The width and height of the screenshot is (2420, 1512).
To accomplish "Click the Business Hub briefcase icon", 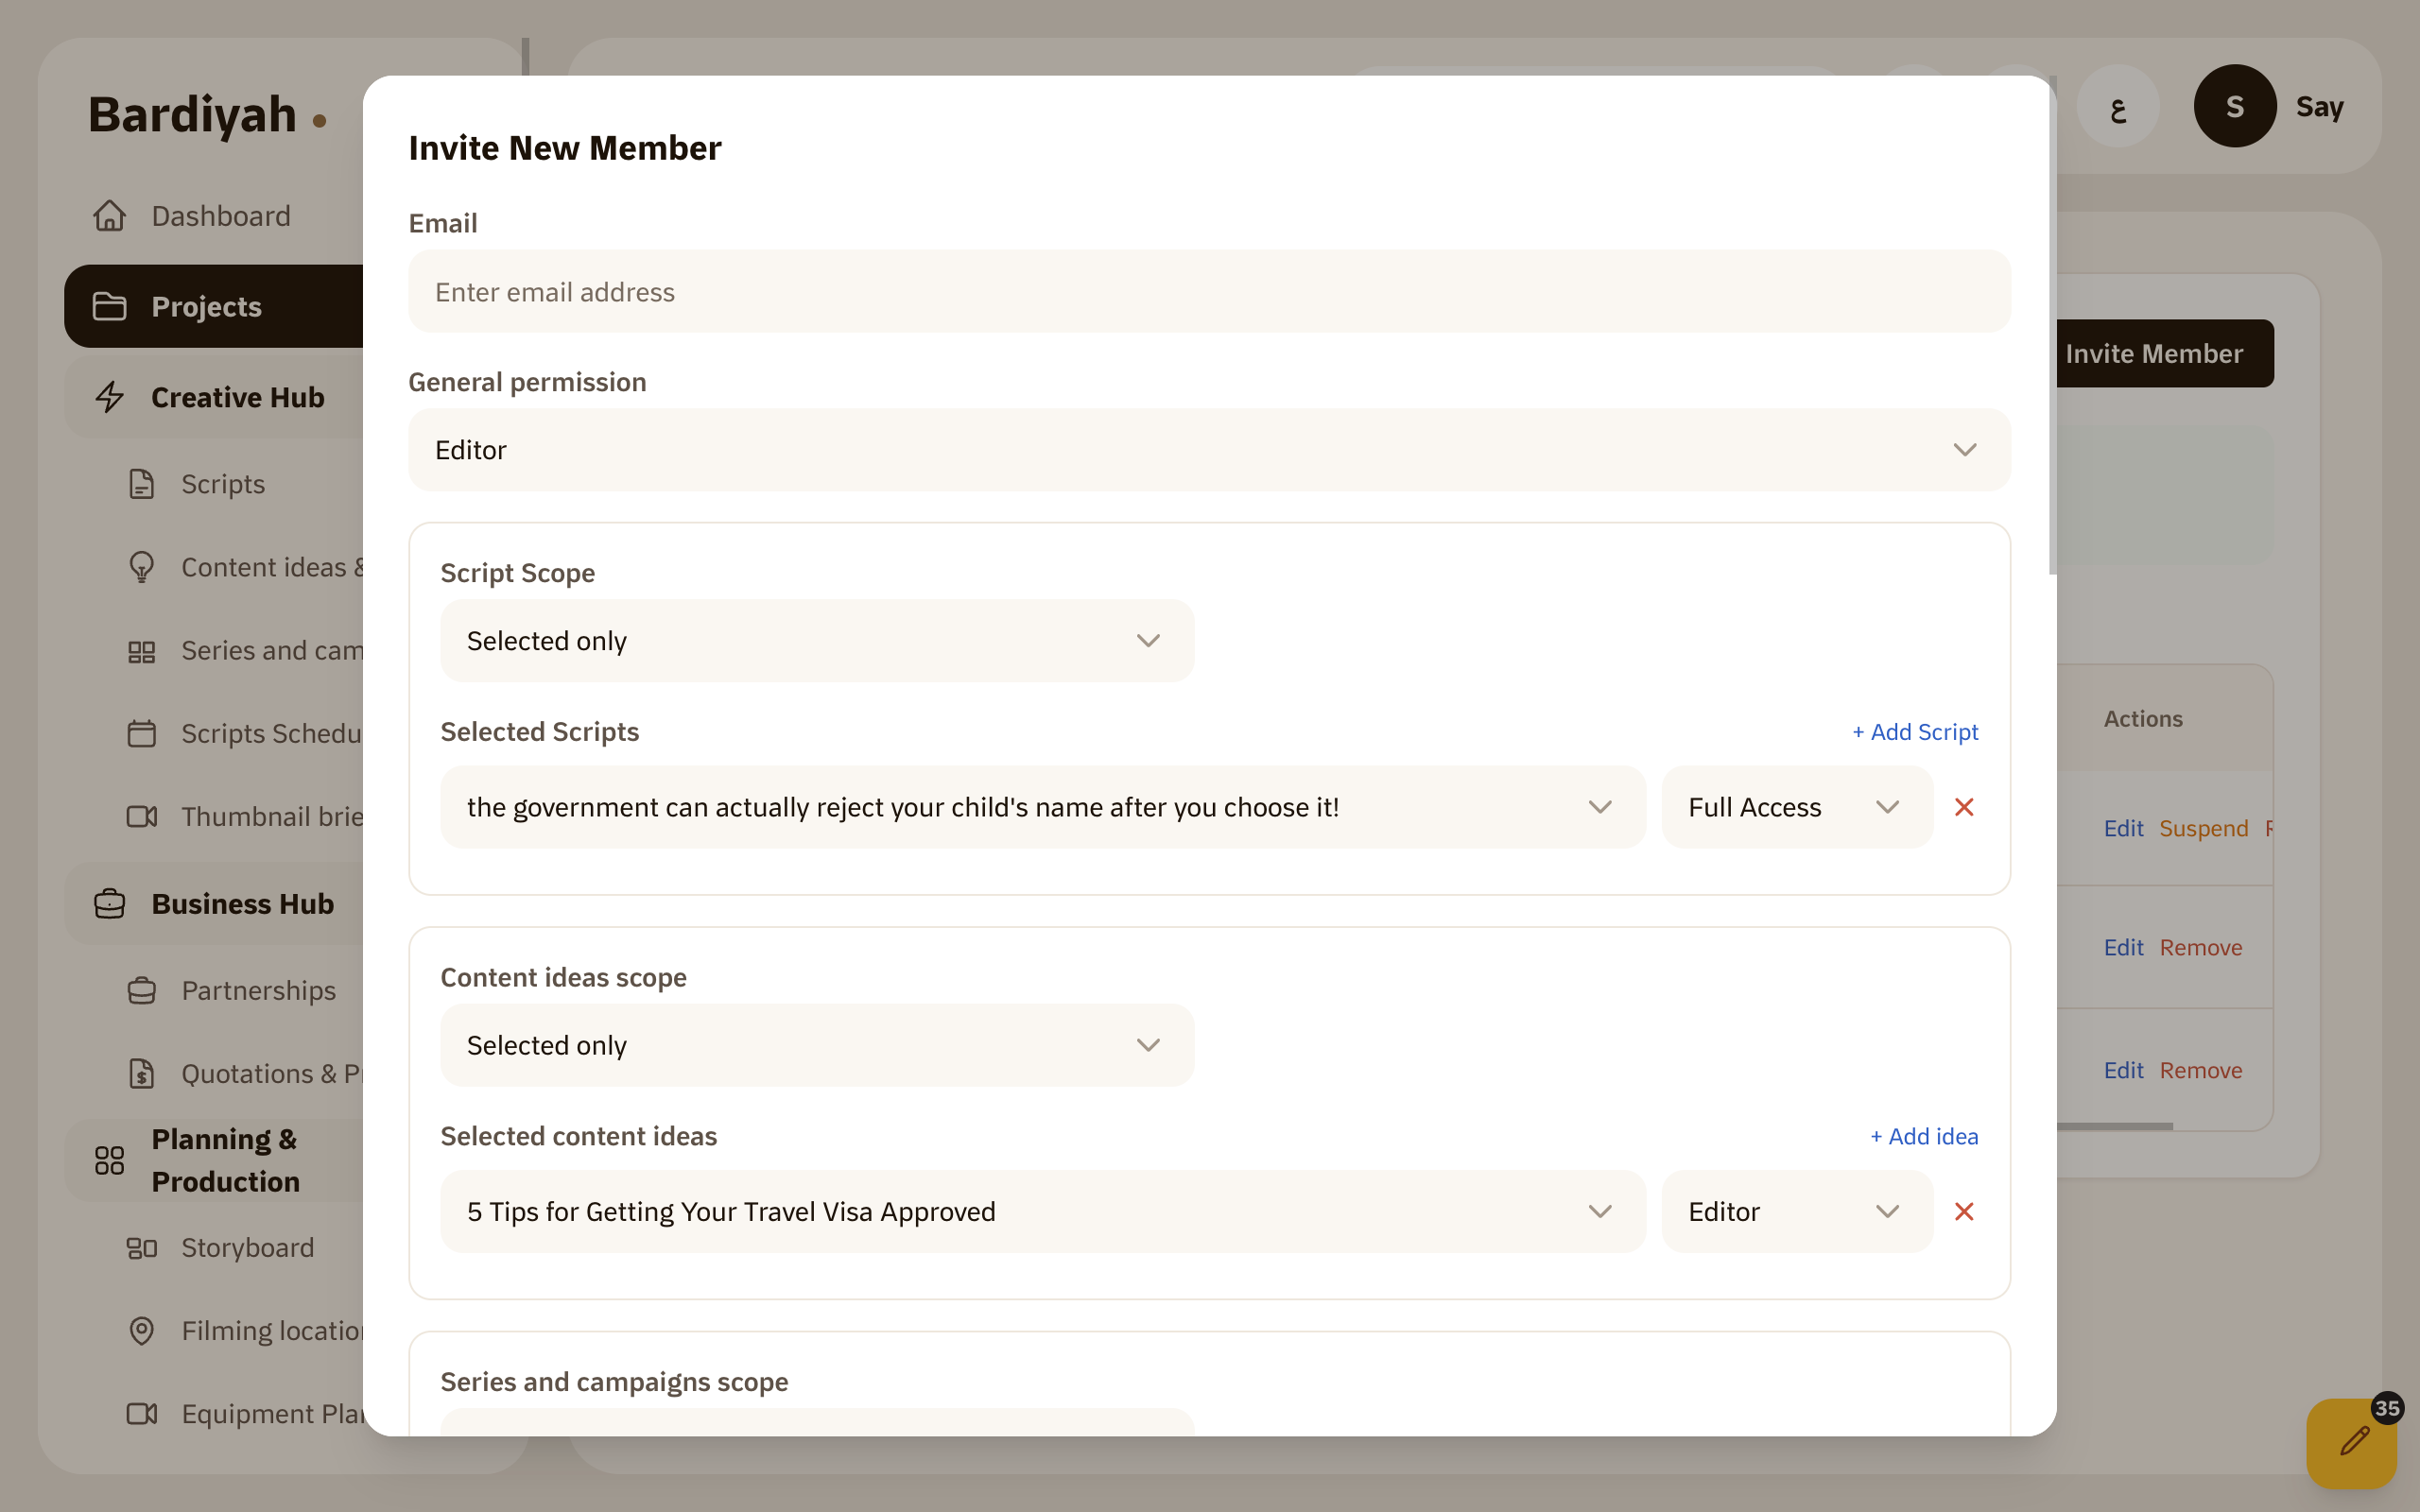I will (x=110, y=904).
